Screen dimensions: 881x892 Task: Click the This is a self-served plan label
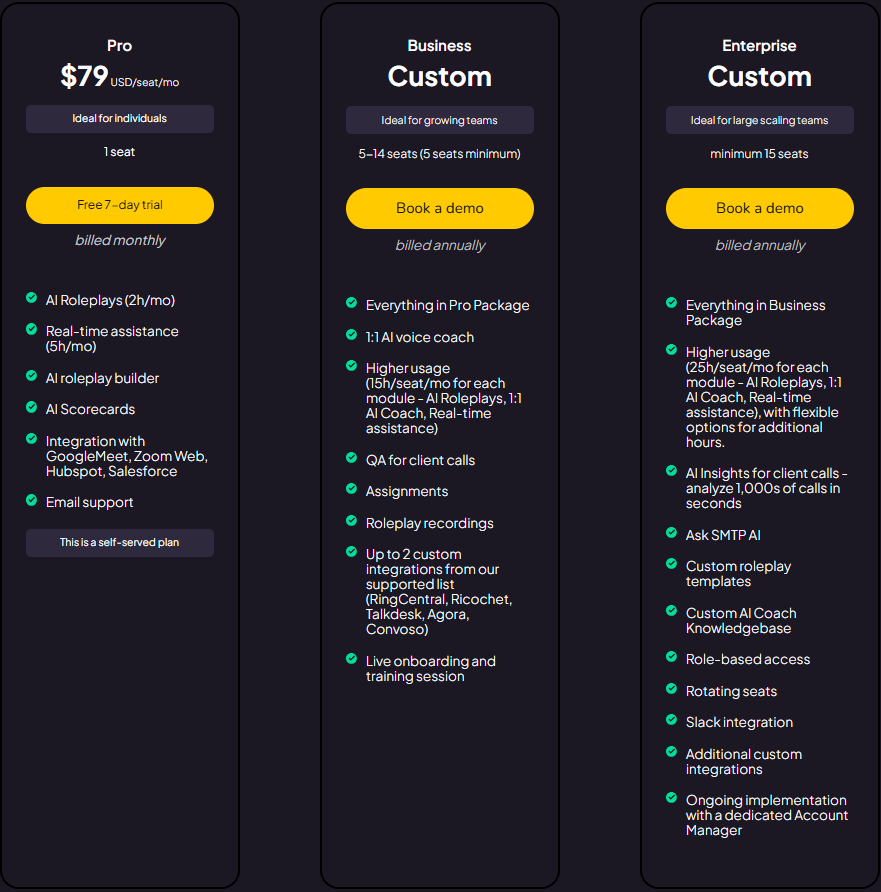[x=120, y=543]
